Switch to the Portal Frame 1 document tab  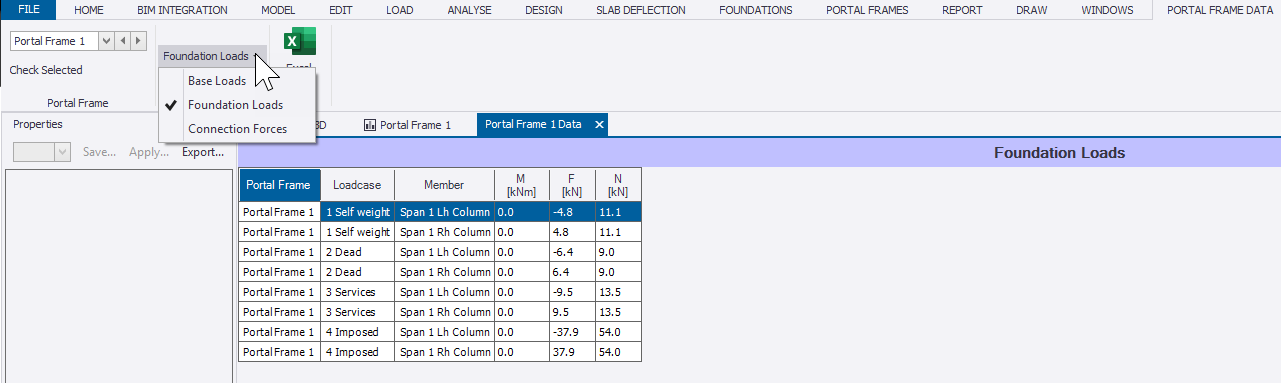[408, 125]
